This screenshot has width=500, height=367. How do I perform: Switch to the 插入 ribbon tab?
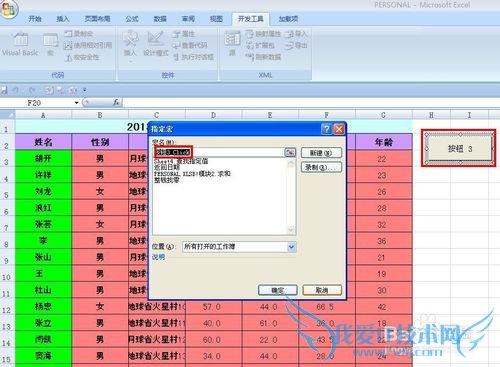pyautogui.click(x=63, y=19)
